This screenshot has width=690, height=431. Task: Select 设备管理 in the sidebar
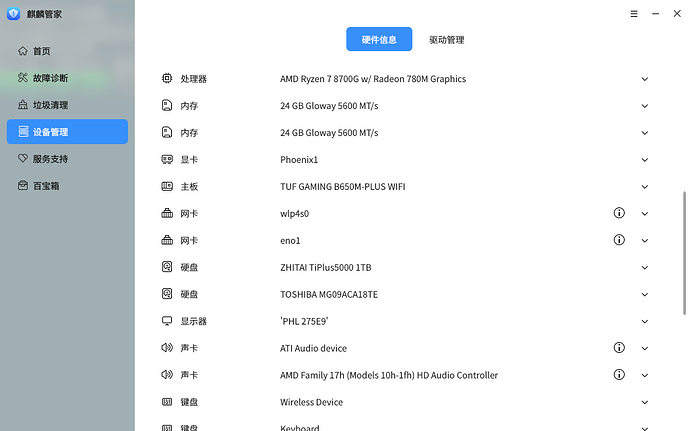pyautogui.click(x=67, y=132)
